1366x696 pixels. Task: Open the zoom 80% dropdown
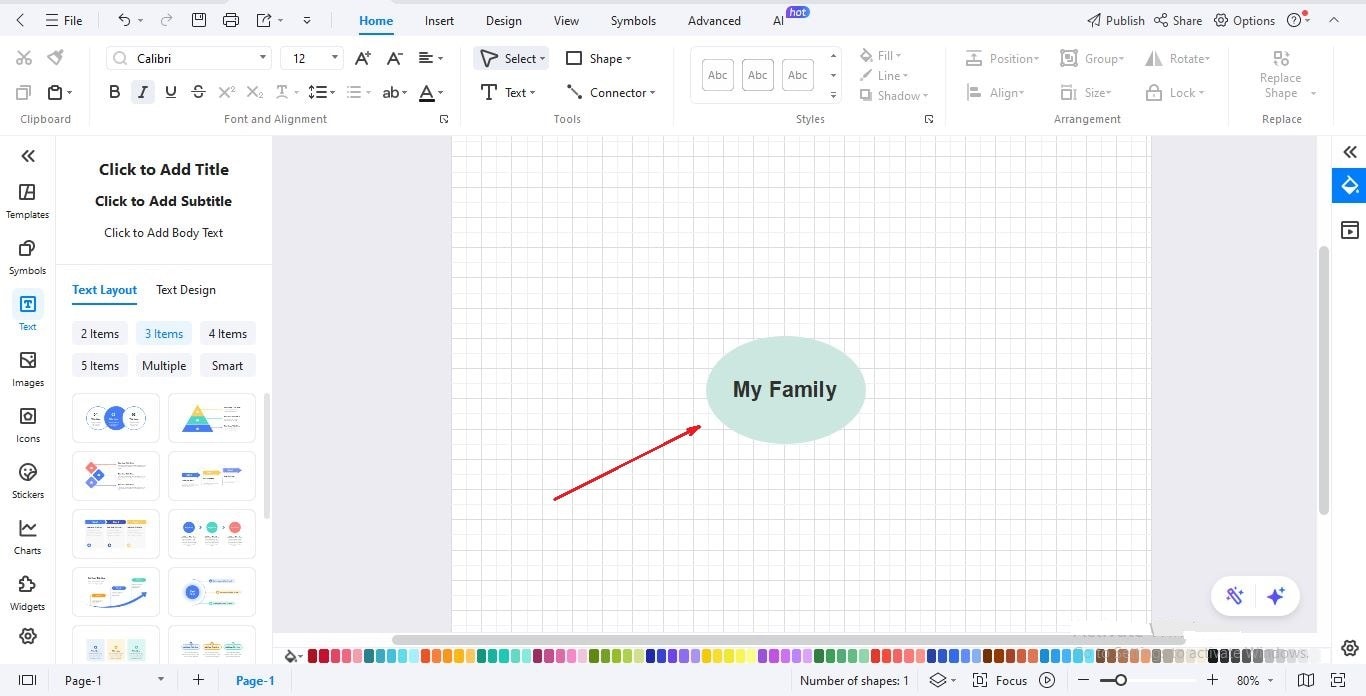(1270, 680)
